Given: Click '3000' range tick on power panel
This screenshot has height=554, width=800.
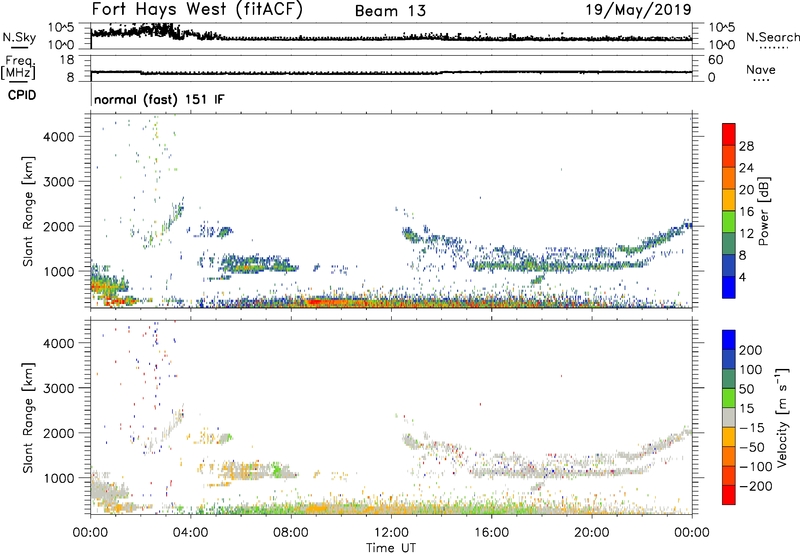Looking at the screenshot, I should [59, 182].
